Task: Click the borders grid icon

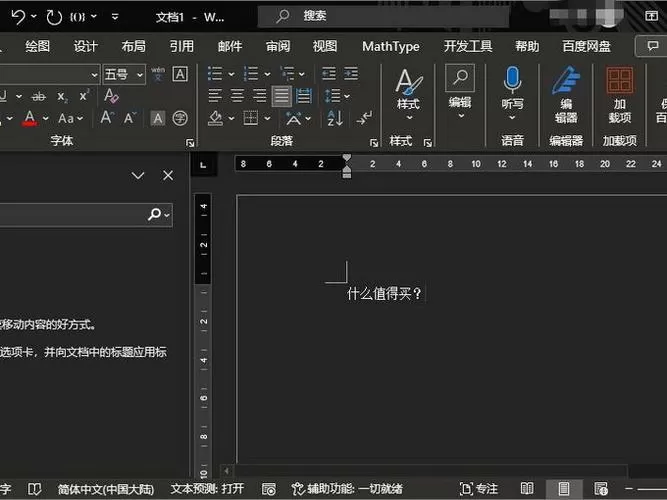Action: pyautogui.click(x=251, y=118)
